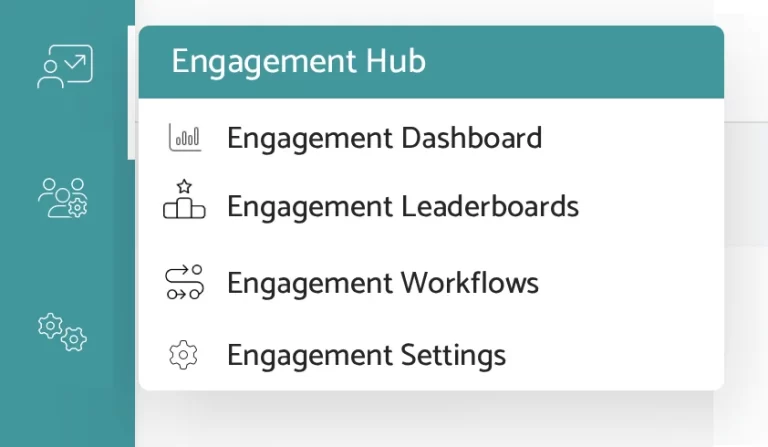The height and width of the screenshot is (447, 768).
Task: Click the presenter chart icon in sidebar
Action: [65, 66]
